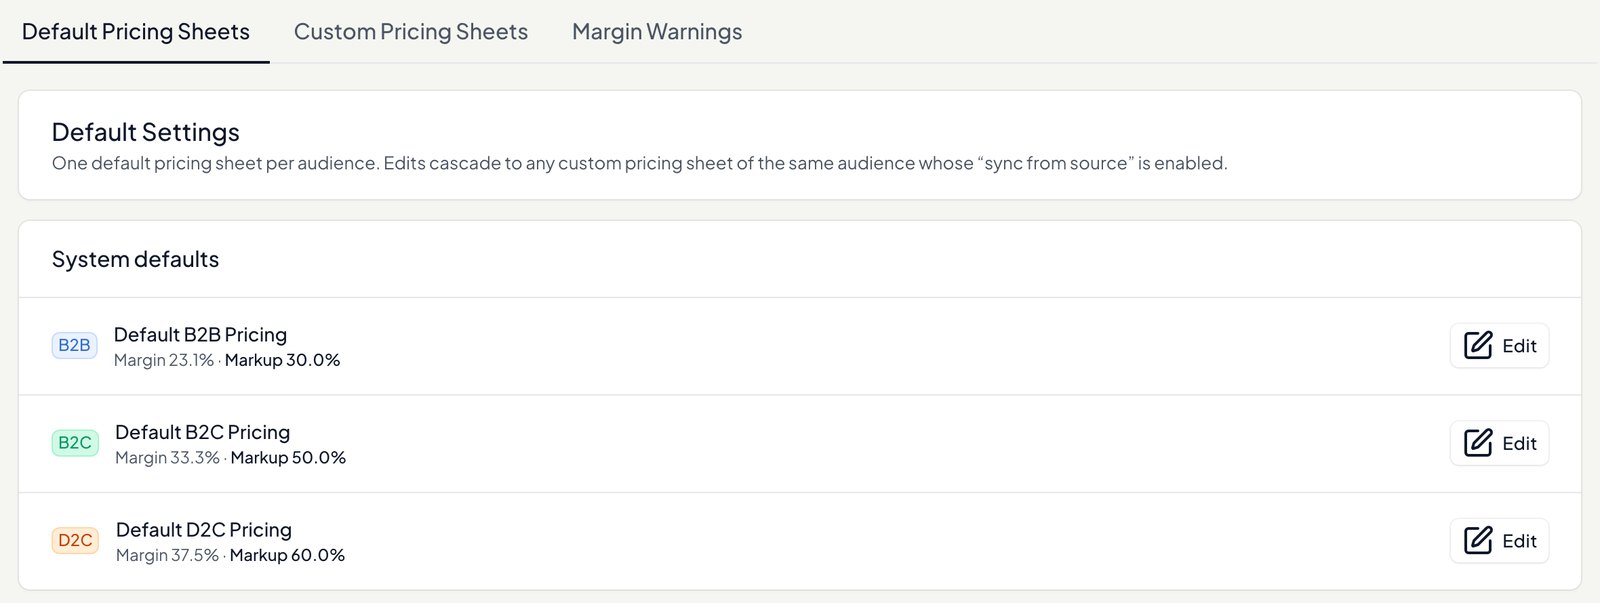Click the Margin 33.3% text
This screenshot has height=603, width=1600.
coord(167,458)
